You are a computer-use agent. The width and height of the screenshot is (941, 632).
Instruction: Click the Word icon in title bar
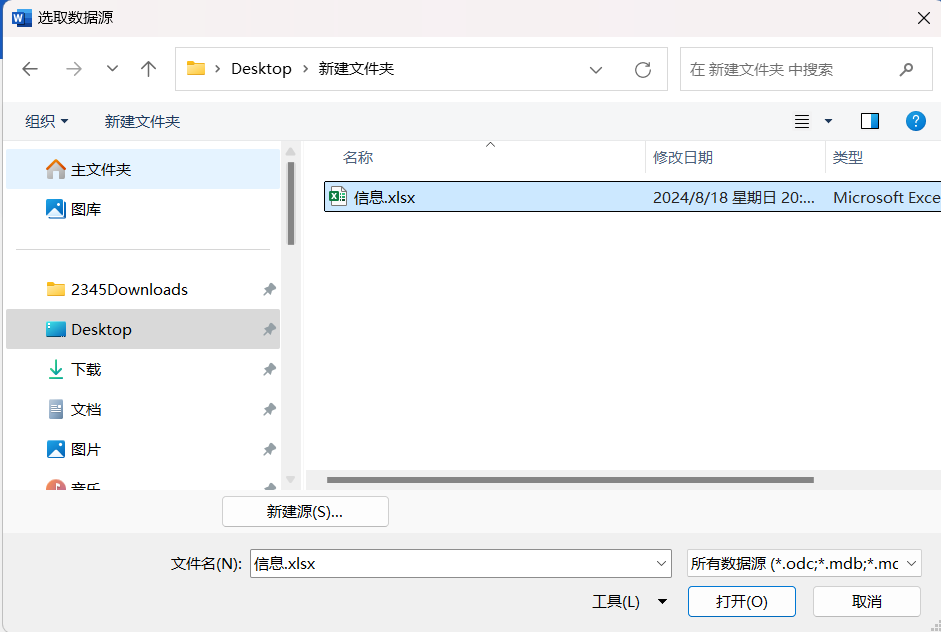(21, 18)
